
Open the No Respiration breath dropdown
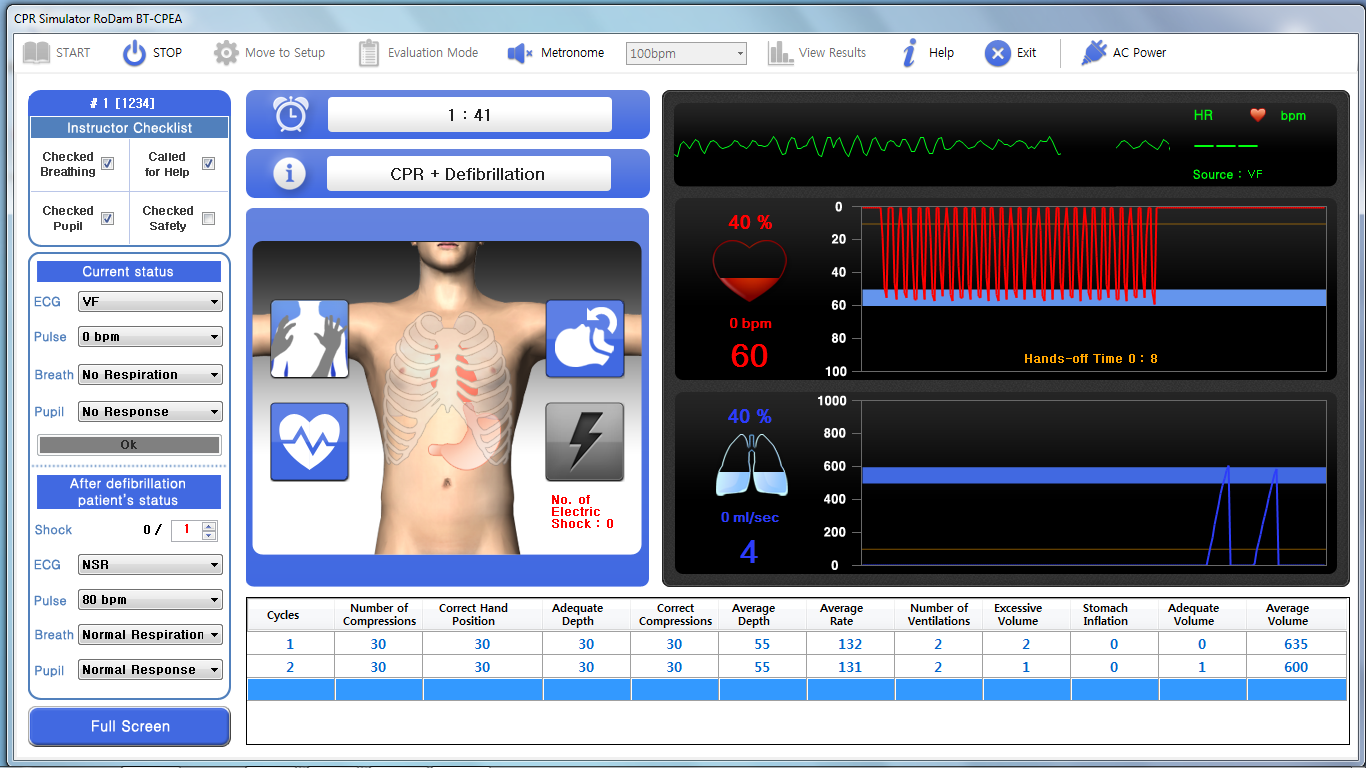[150, 375]
